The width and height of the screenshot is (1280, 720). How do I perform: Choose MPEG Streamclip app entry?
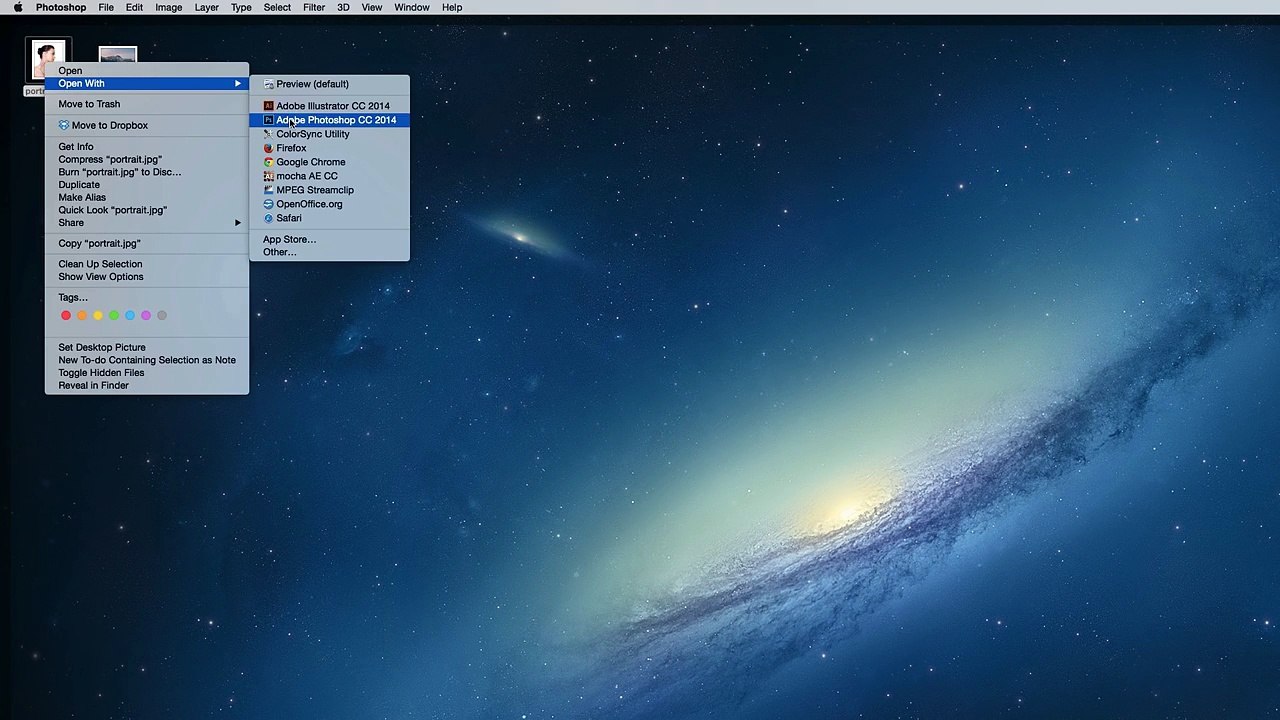tap(314, 190)
